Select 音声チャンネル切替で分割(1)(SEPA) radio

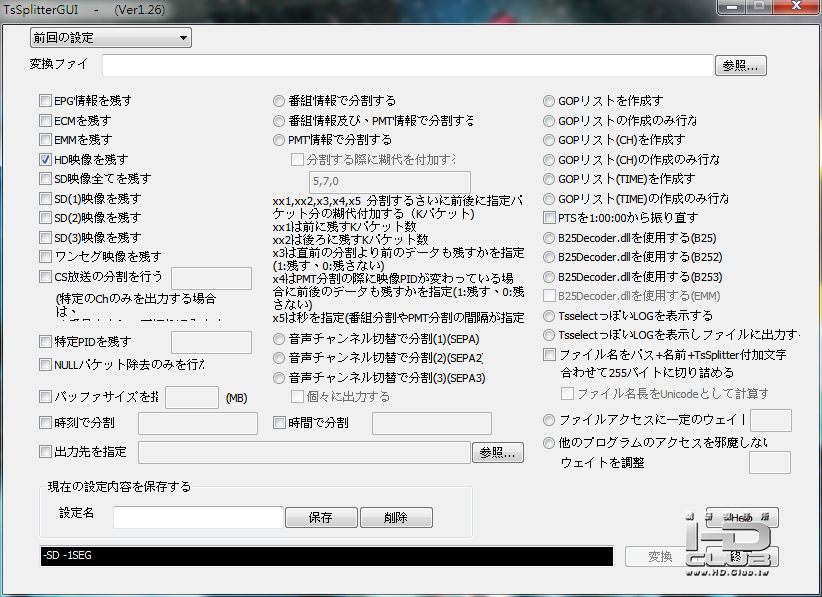pyautogui.click(x=279, y=339)
